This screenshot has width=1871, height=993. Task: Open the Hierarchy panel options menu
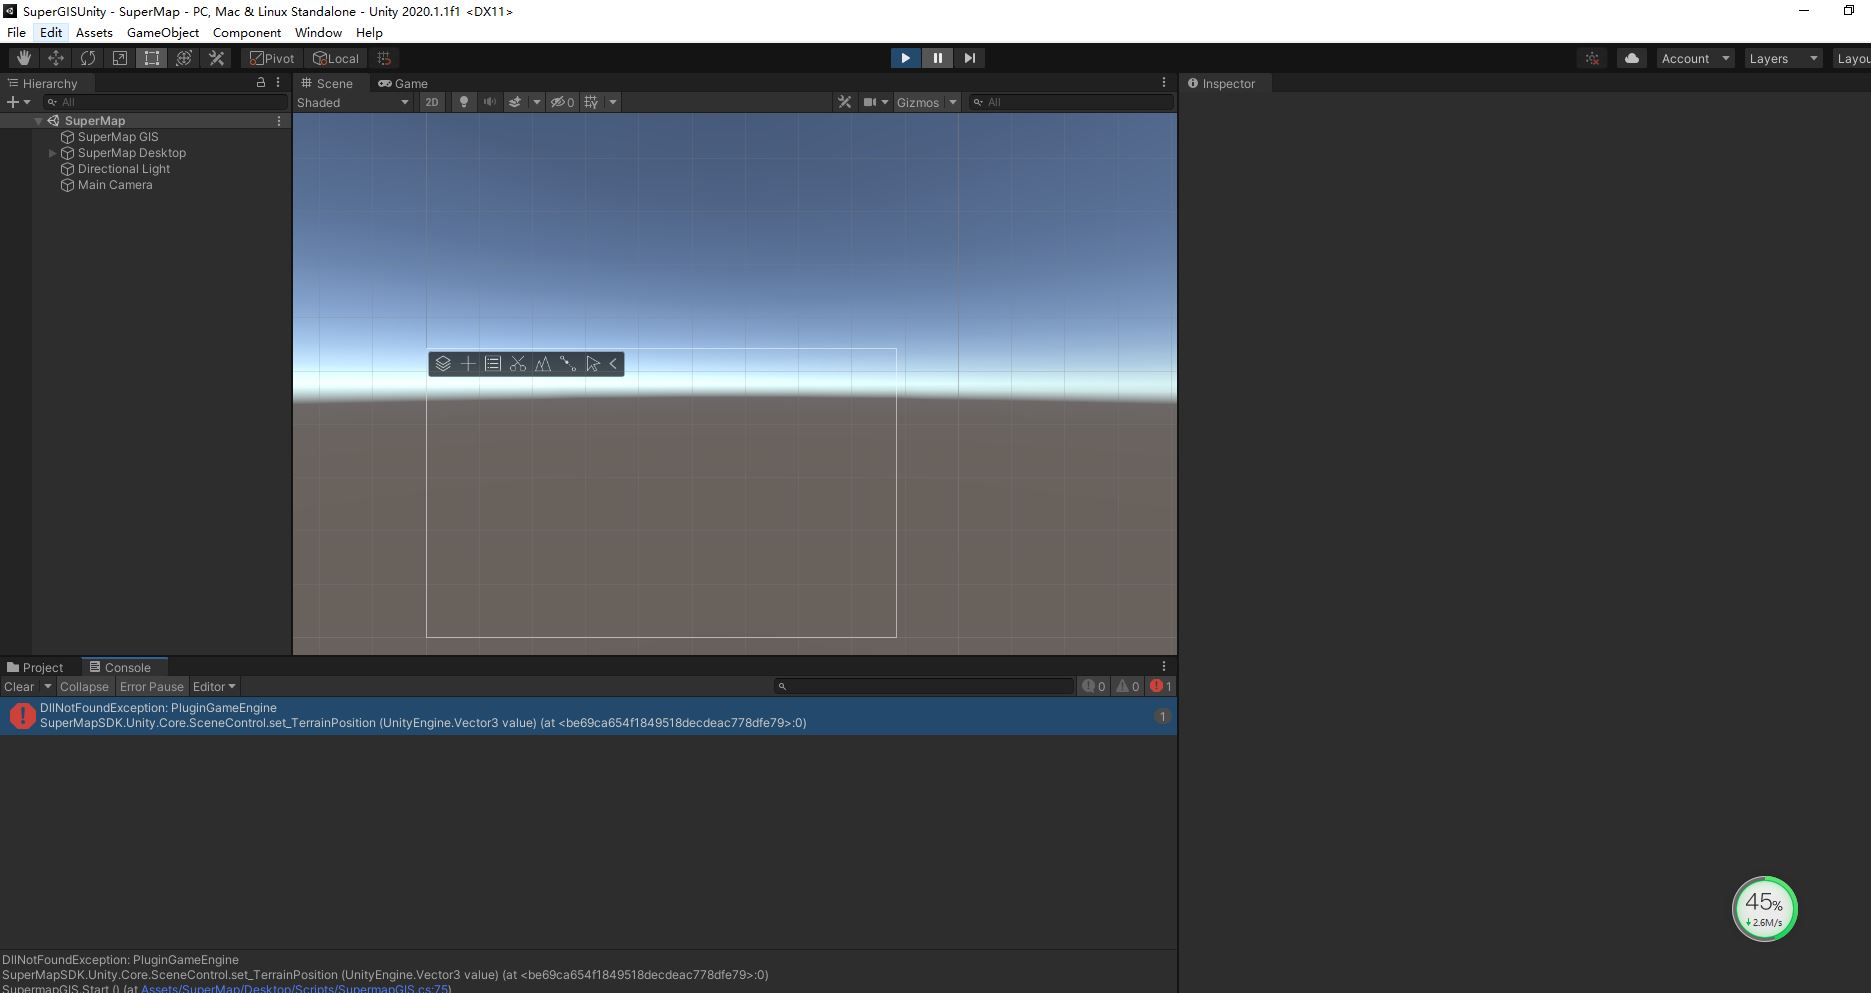point(278,83)
